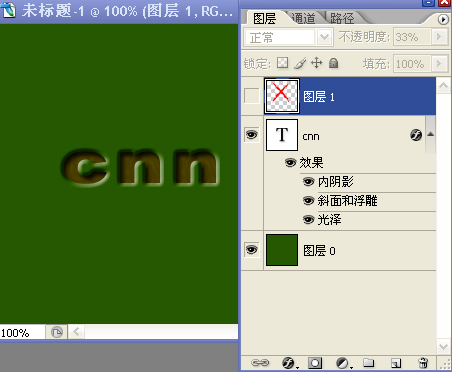
Task: Open the add layer style menu
Action: (289, 363)
